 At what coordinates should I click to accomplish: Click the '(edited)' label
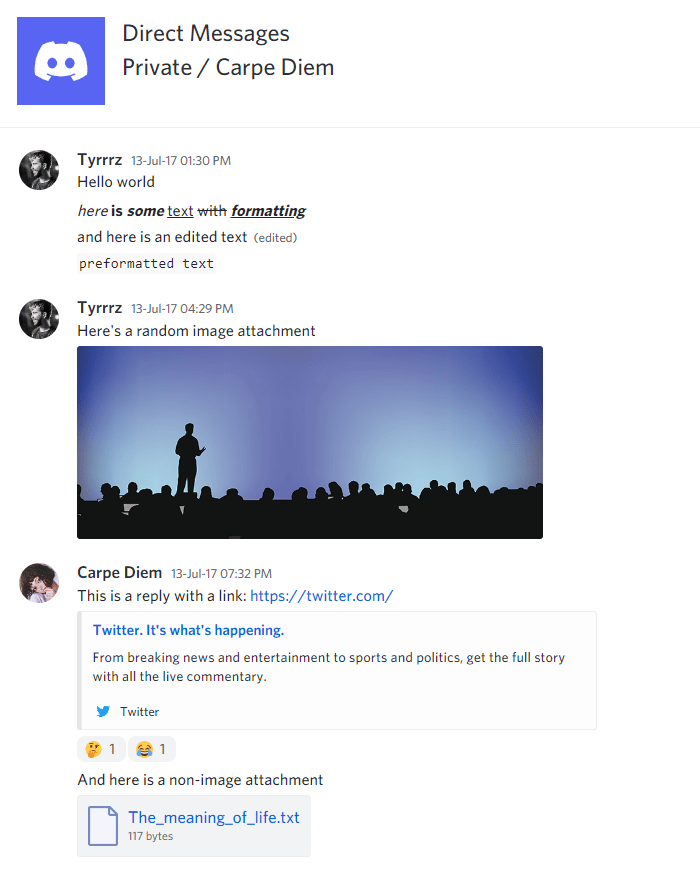(x=276, y=237)
